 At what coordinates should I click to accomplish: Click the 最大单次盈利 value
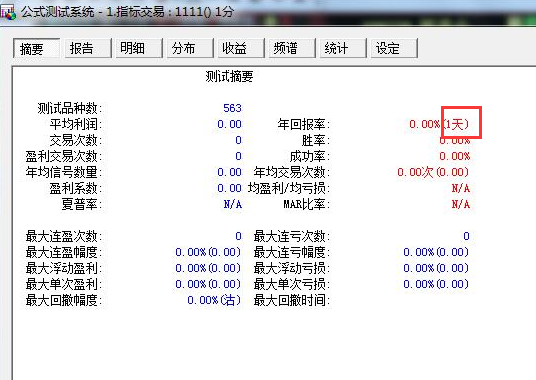208,284
